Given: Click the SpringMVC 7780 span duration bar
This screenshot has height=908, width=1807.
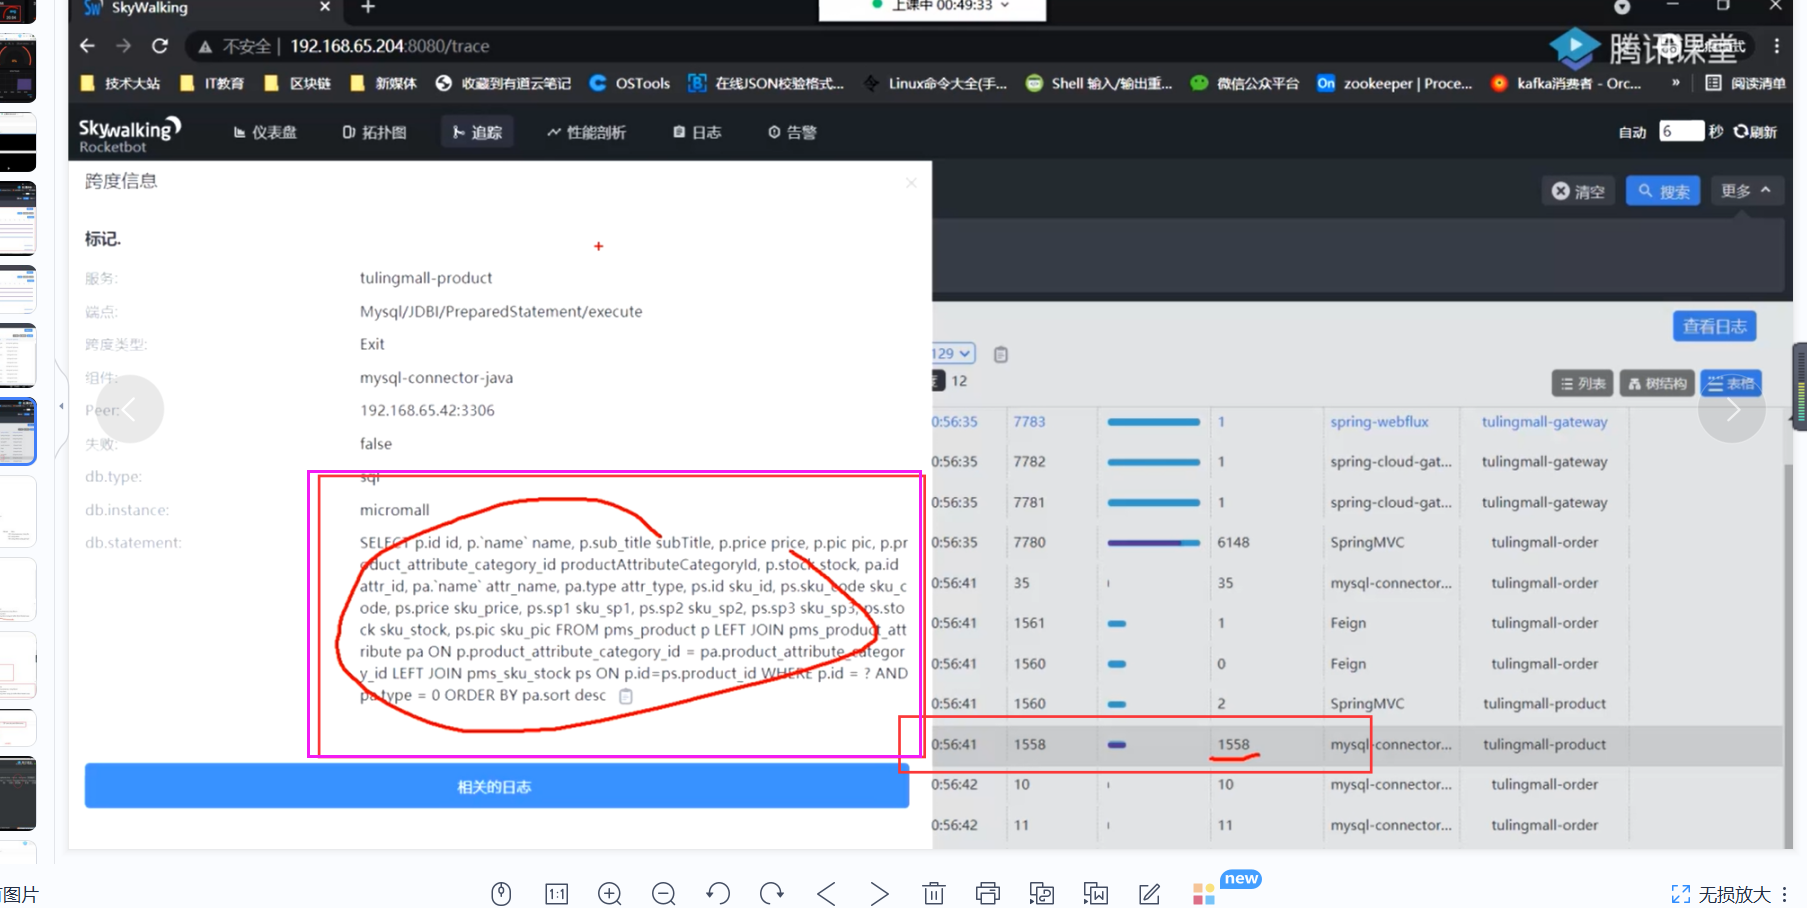Looking at the screenshot, I should pos(1153,543).
